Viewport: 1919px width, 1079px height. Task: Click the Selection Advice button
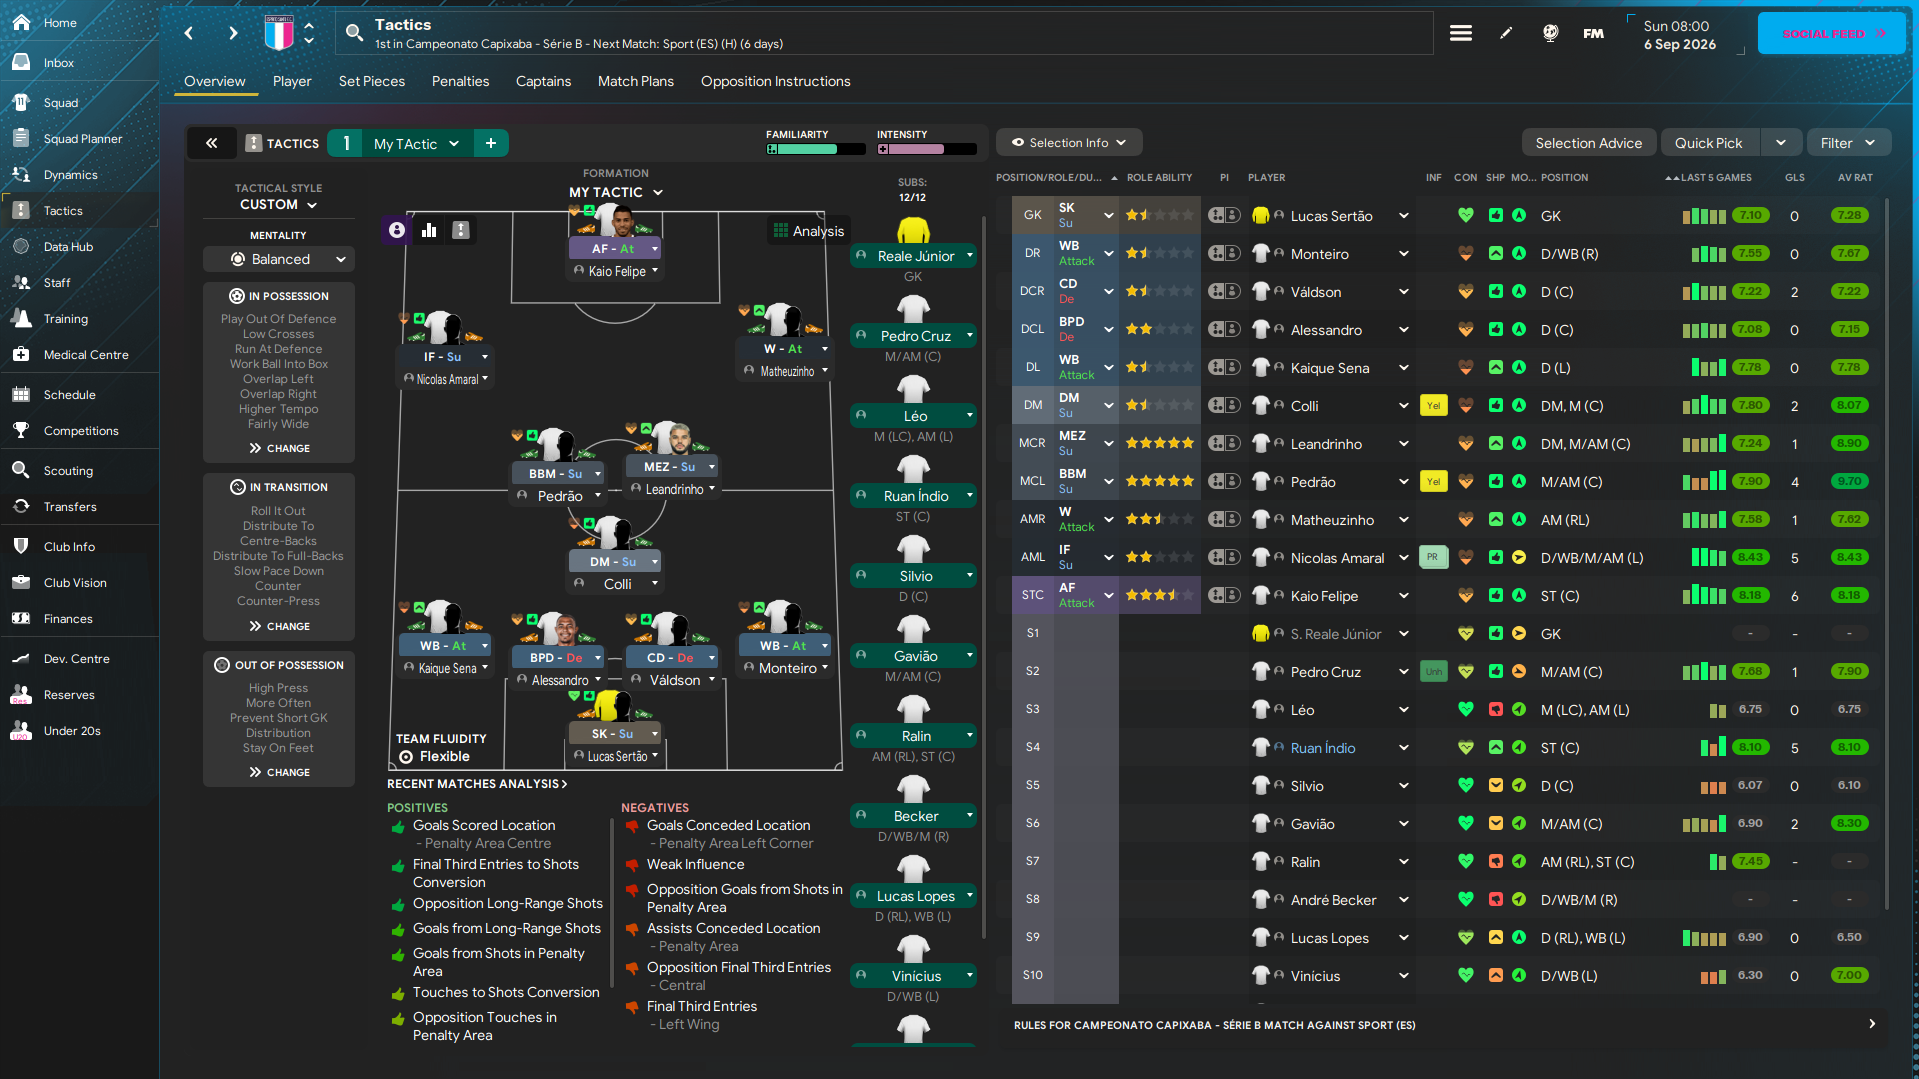[1588, 143]
